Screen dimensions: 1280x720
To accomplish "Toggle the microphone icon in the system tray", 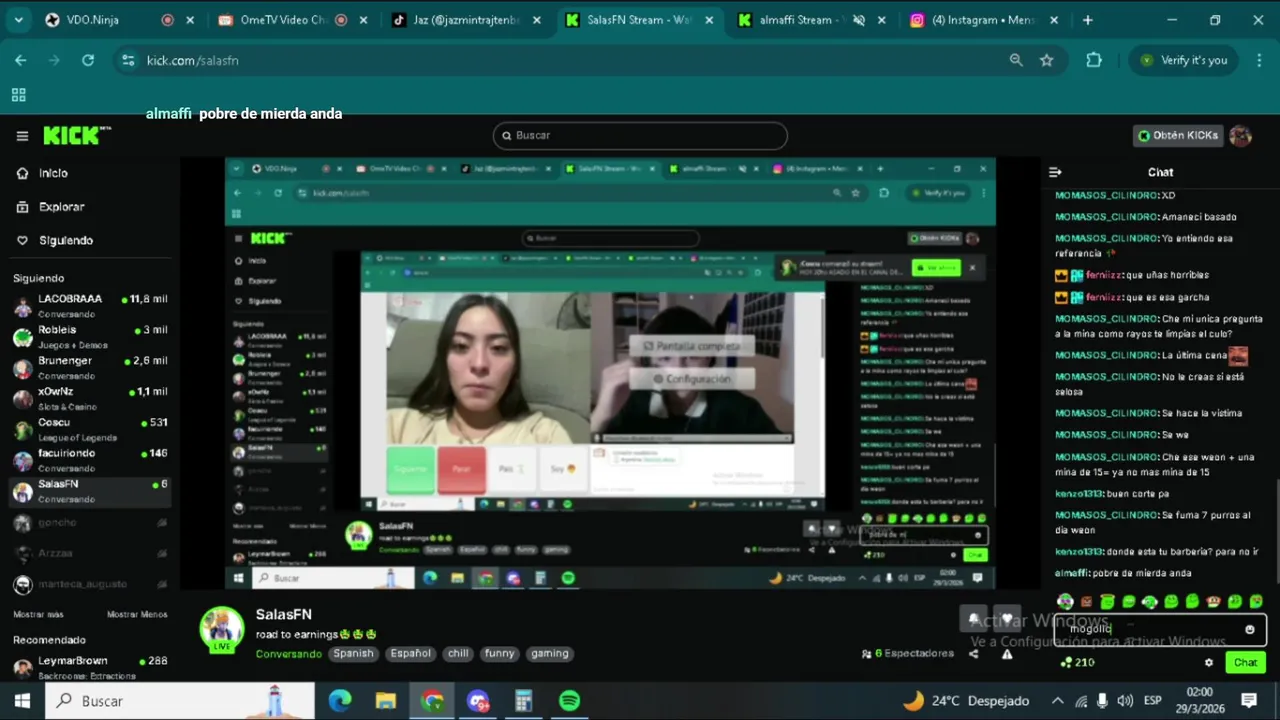I will click(x=1102, y=701).
